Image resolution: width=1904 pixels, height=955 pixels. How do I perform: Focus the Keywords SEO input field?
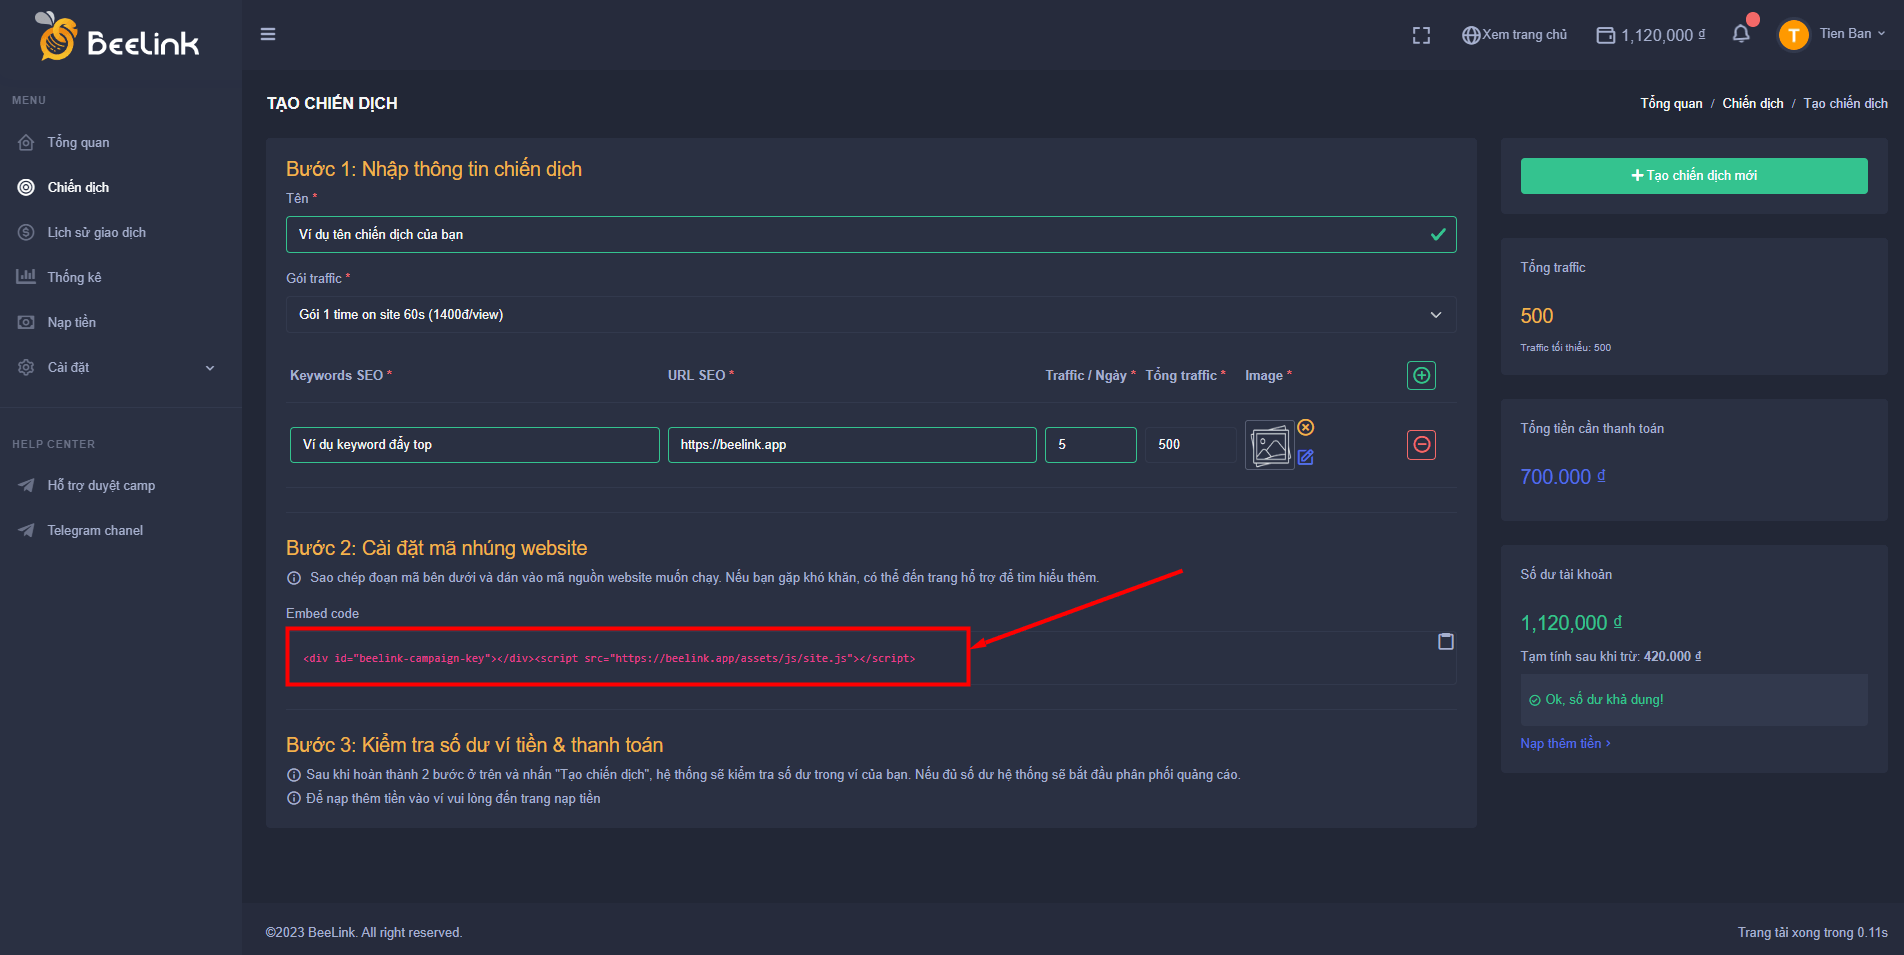pos(474,445)
